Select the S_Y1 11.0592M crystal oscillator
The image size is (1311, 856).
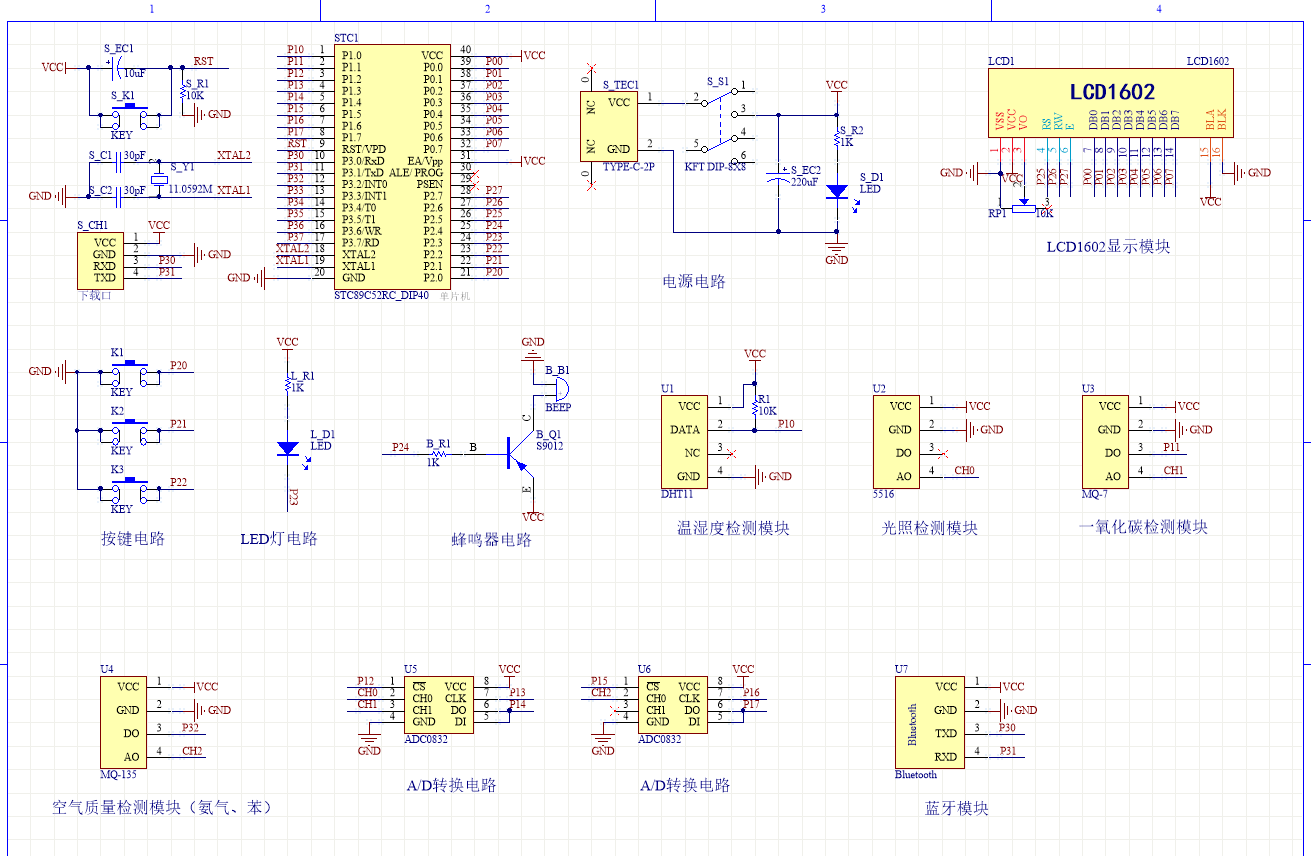(x=157, y=179)
